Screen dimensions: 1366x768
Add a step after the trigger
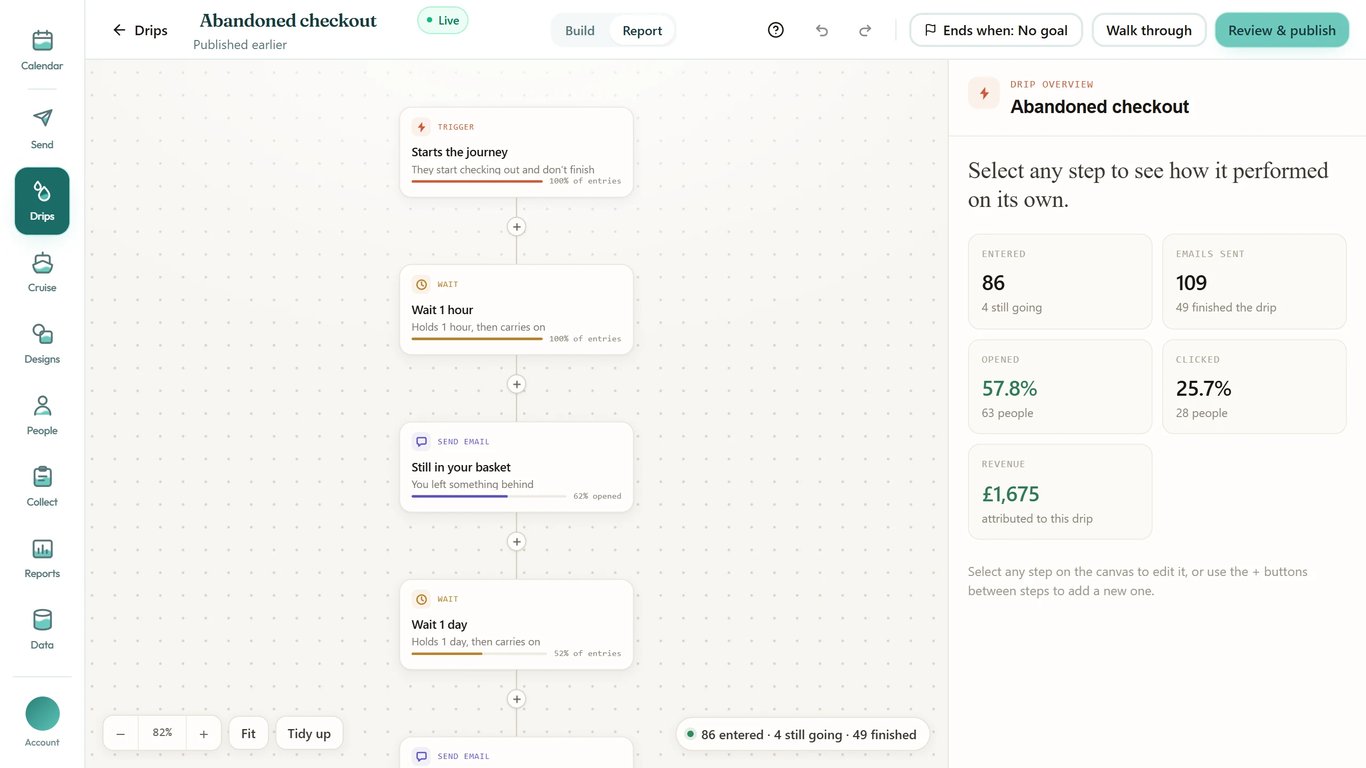[x=517, y=227]
